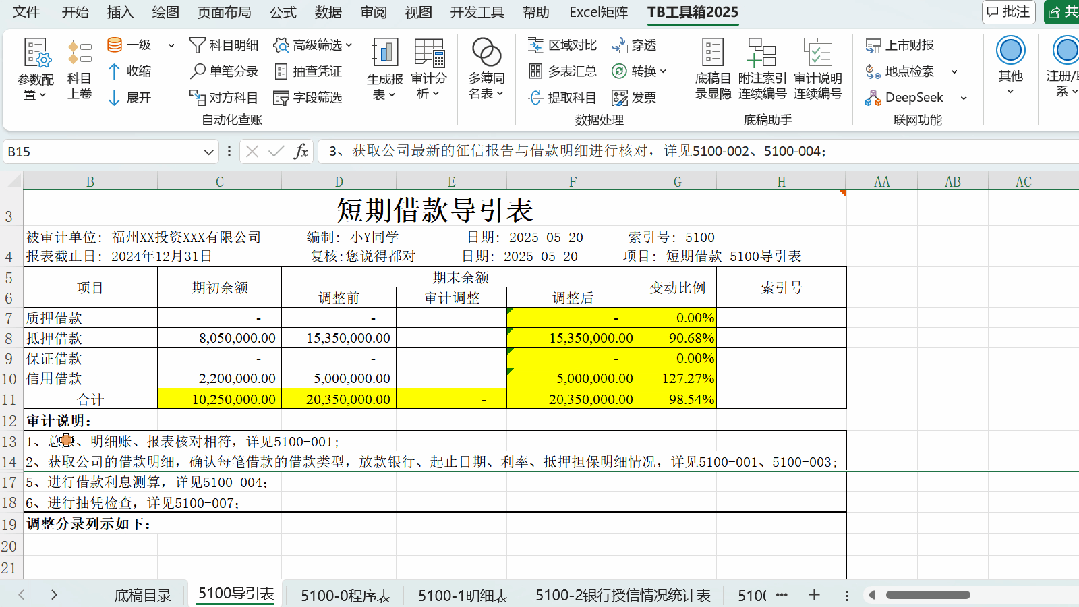Click the 地点检索 tool

point(899,71)
